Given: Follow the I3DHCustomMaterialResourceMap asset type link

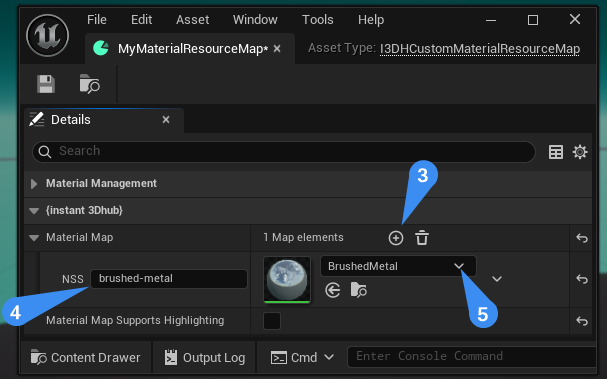Looking at the screenshot, I should tap(480, 49).
